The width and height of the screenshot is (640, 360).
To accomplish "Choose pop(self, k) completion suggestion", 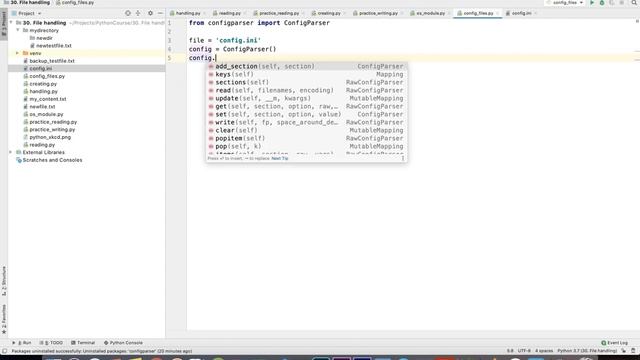I will 306,146.
